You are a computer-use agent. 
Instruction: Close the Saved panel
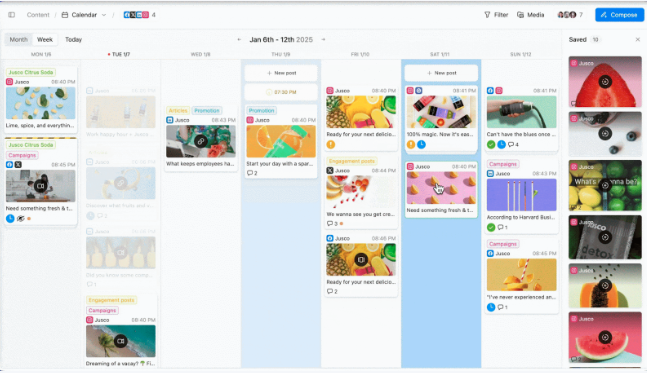tap(638, 40)
